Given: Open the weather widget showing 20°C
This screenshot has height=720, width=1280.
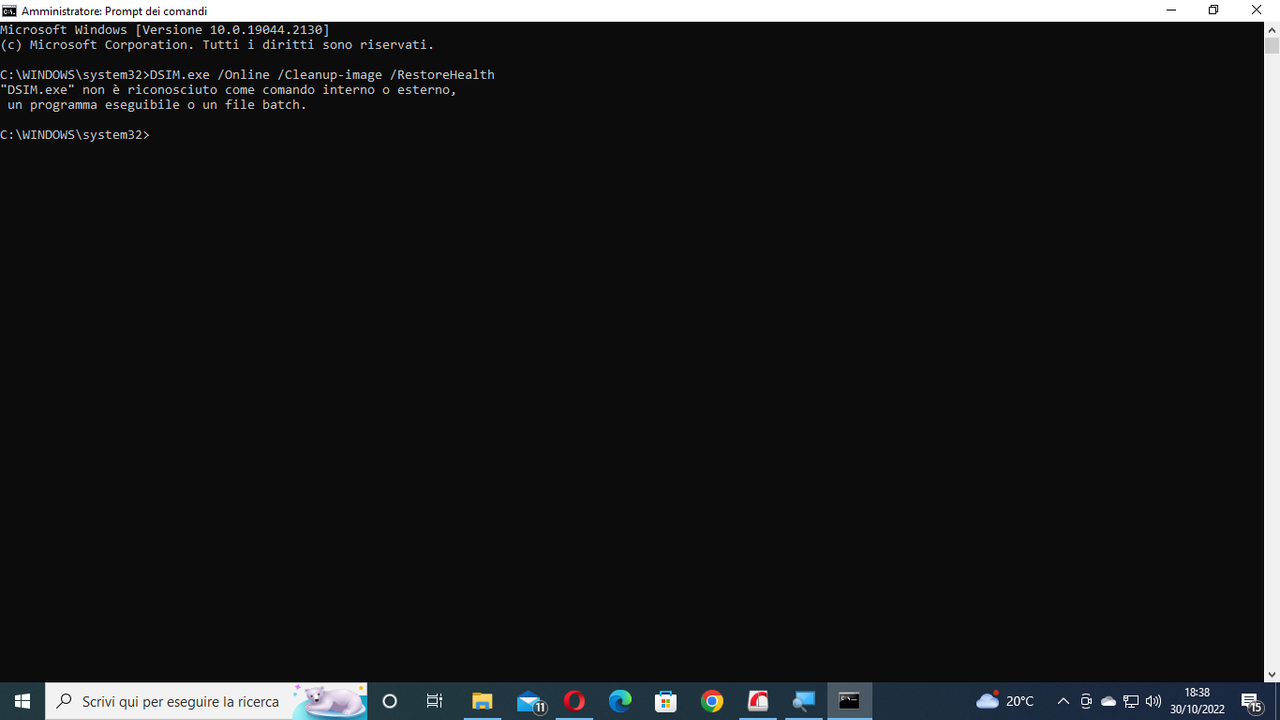Looking at the screenshot, I should click(x=1005, y=701).
